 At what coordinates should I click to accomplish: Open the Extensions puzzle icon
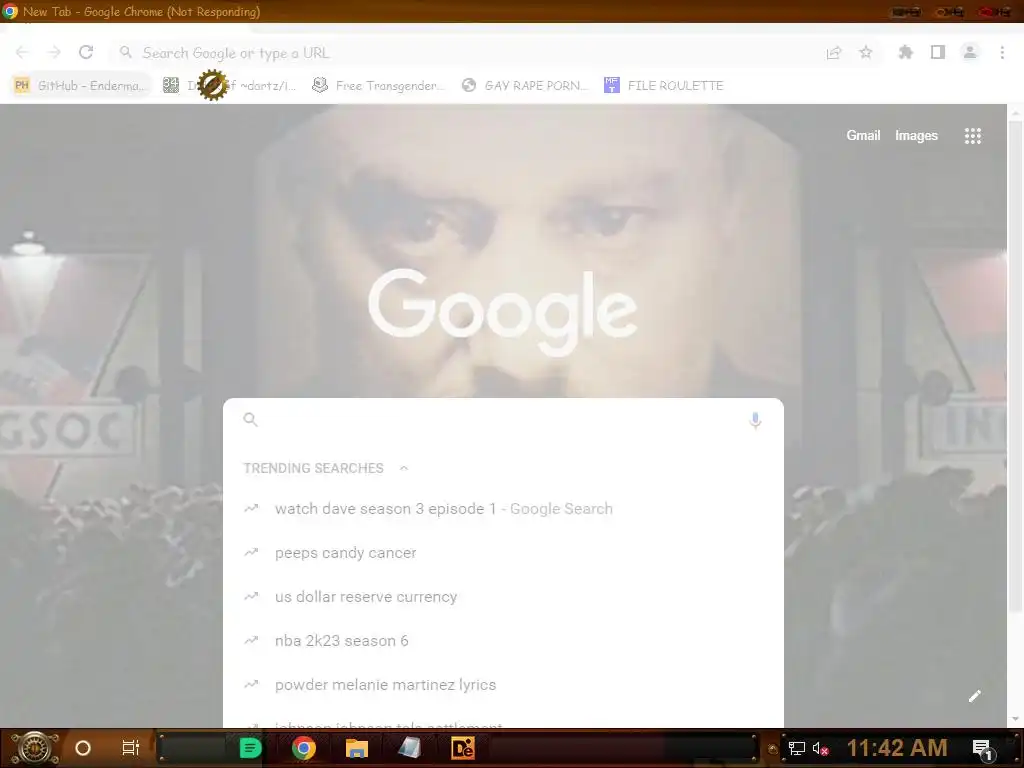906,52
